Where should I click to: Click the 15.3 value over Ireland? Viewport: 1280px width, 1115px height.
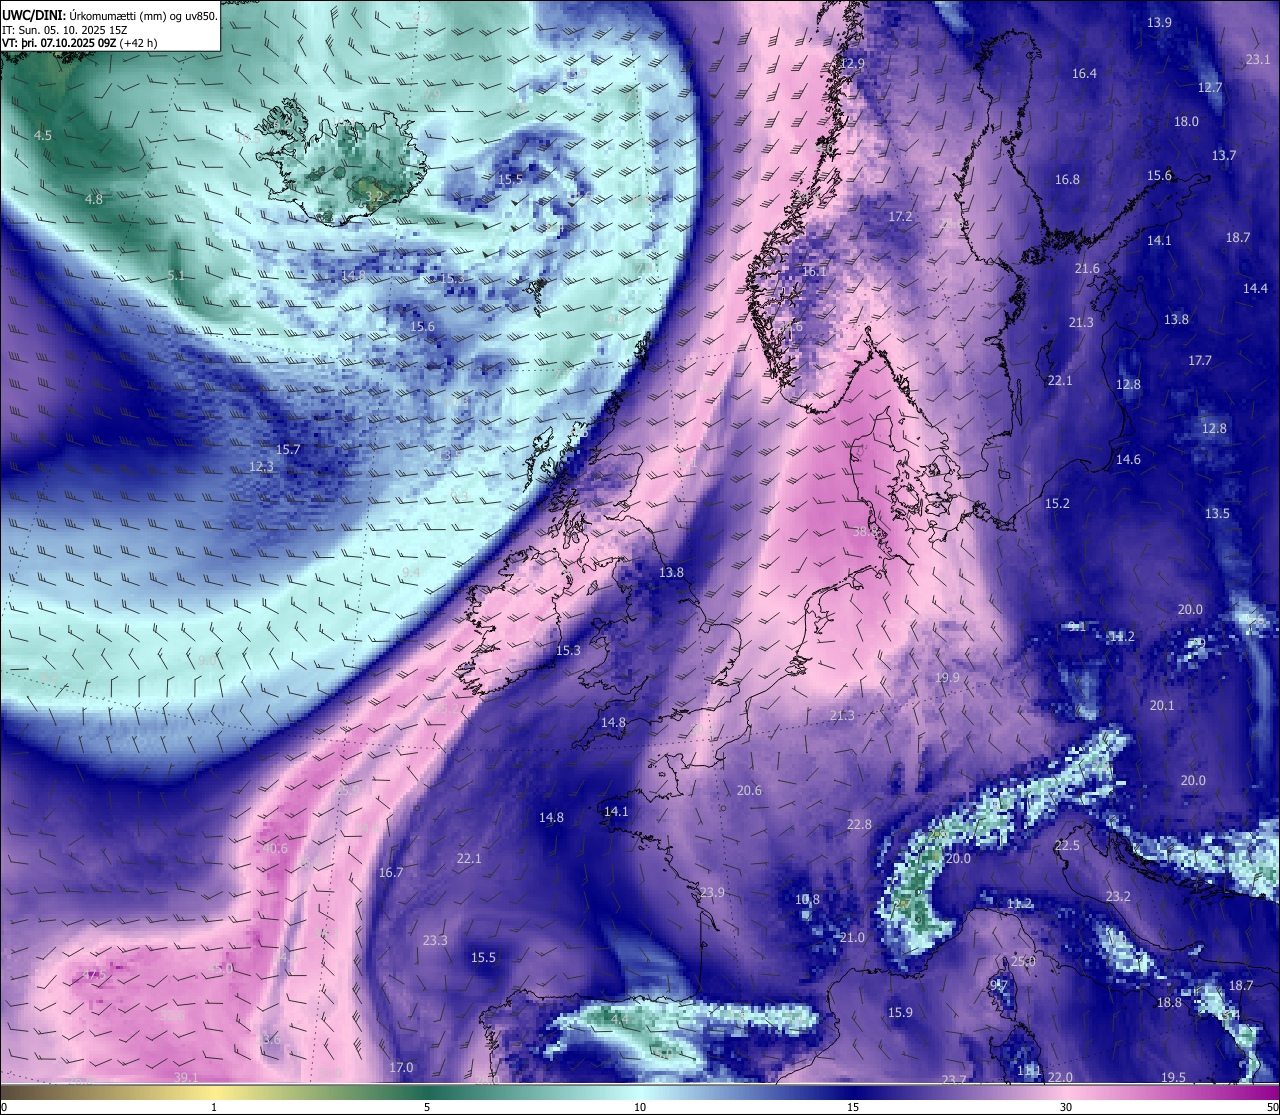(x=568, y=651)
